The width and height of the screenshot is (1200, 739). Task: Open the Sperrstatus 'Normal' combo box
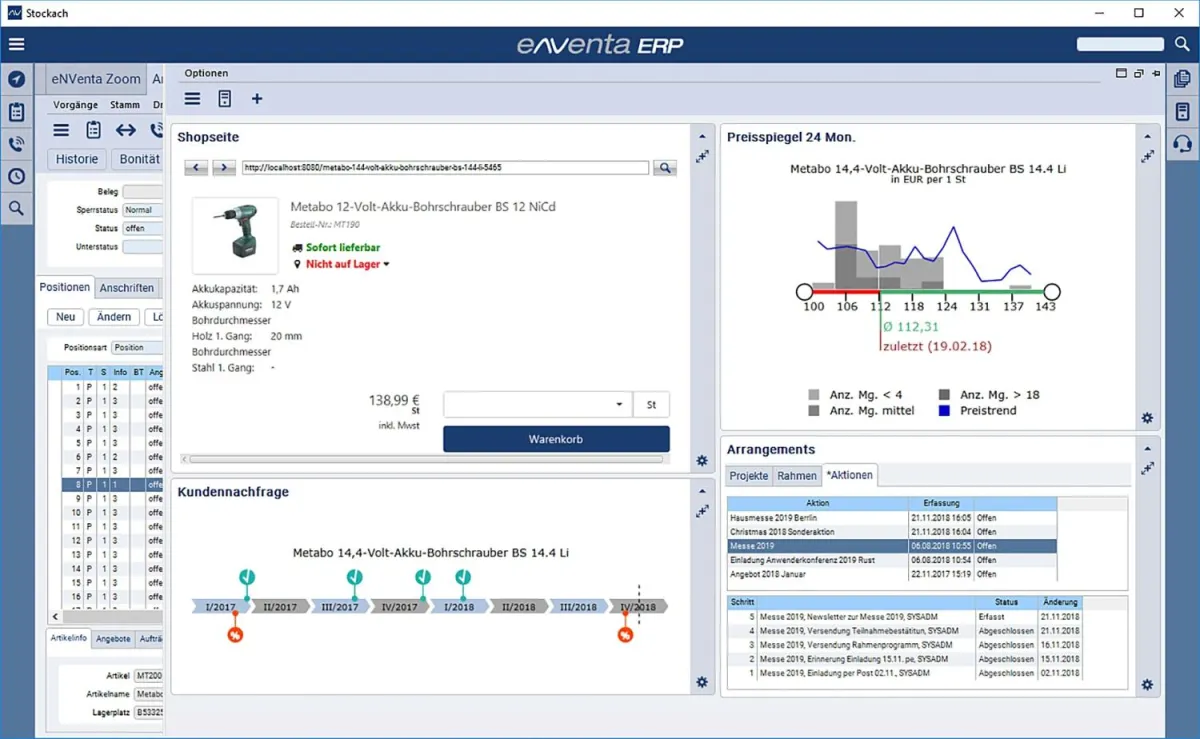(x=143, y=210)
